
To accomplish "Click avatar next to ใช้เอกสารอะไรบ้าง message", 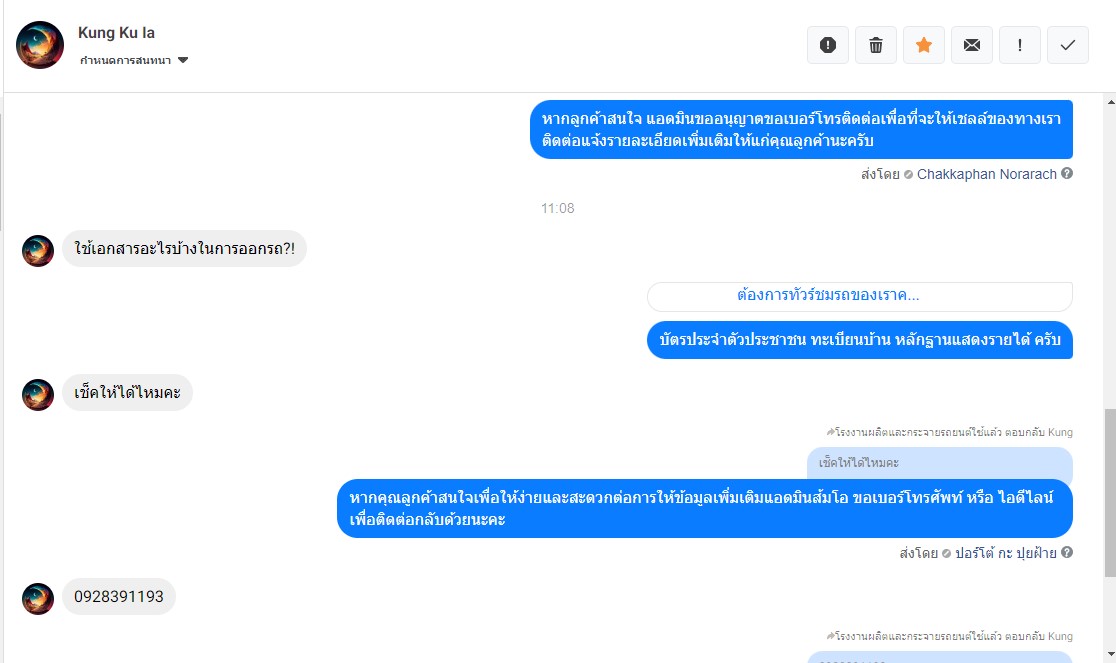I will pos(38,250).
